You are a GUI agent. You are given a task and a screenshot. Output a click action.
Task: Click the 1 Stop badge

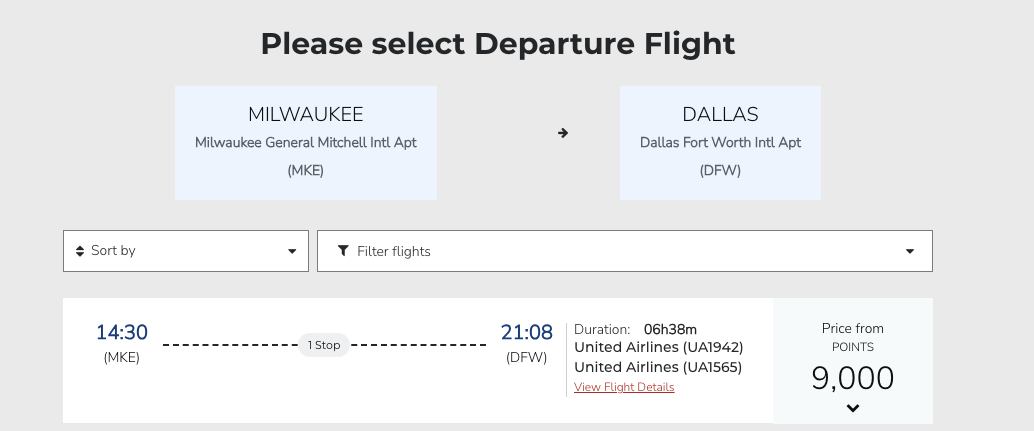click(324, 345)
